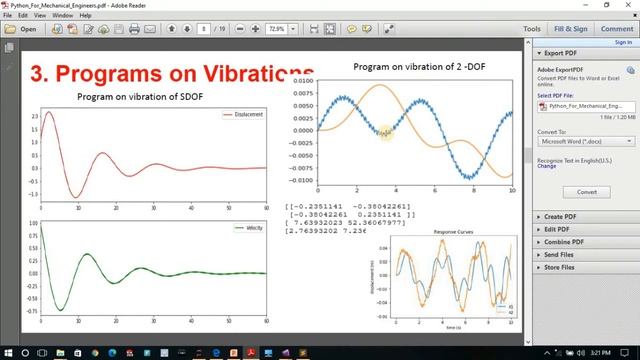The image size is (640, 360).
Task: Open the Convert To Microsoft Word dropdown
Action: click(x=586, y=141)
